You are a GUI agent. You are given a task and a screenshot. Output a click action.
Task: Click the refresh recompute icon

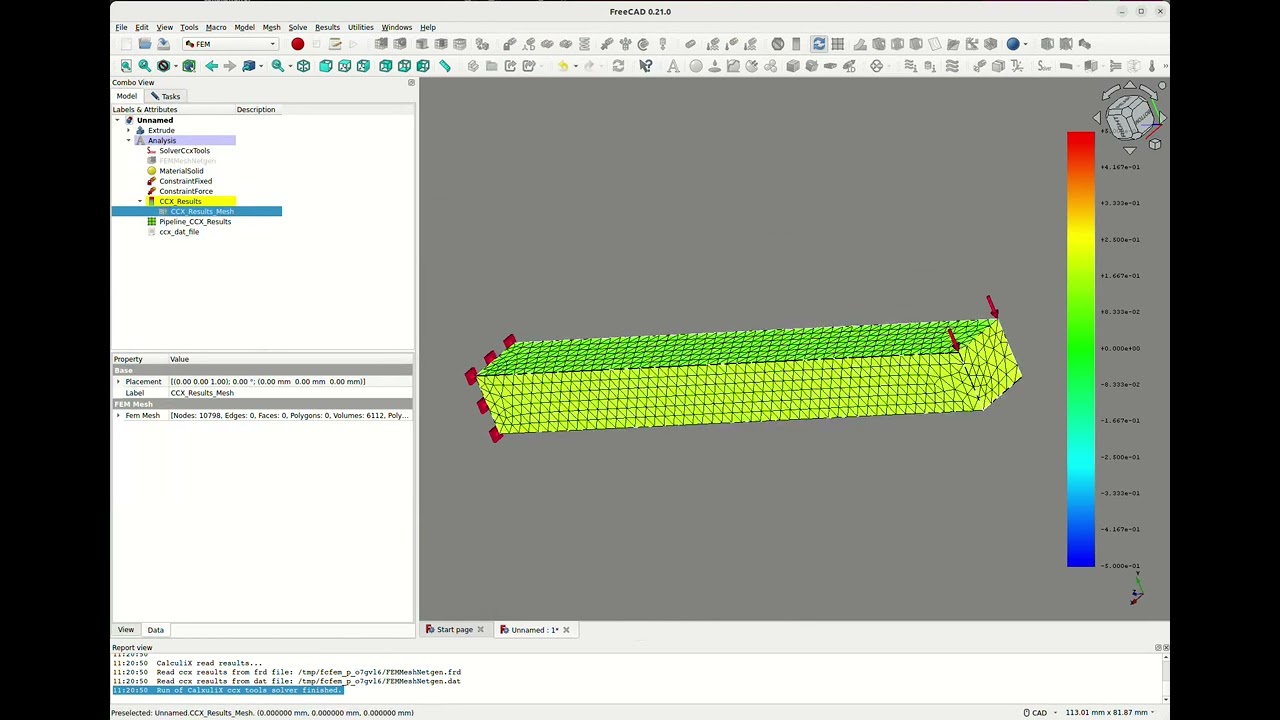pos(618,66)
